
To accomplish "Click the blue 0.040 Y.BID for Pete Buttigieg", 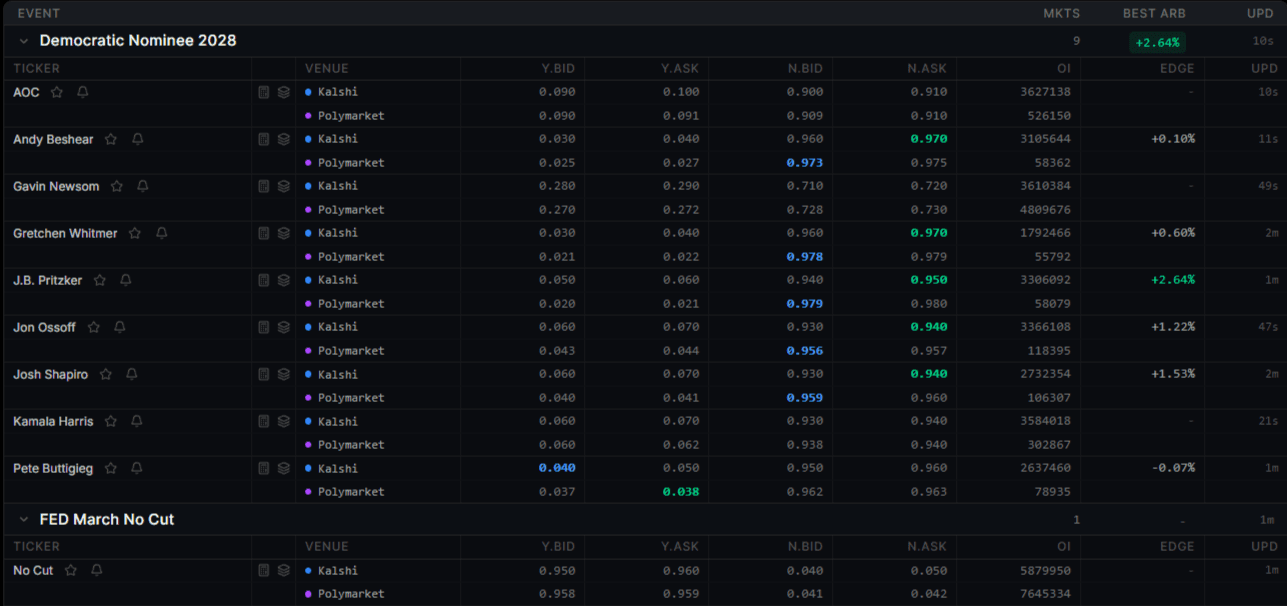I will (x=557, y=468).
